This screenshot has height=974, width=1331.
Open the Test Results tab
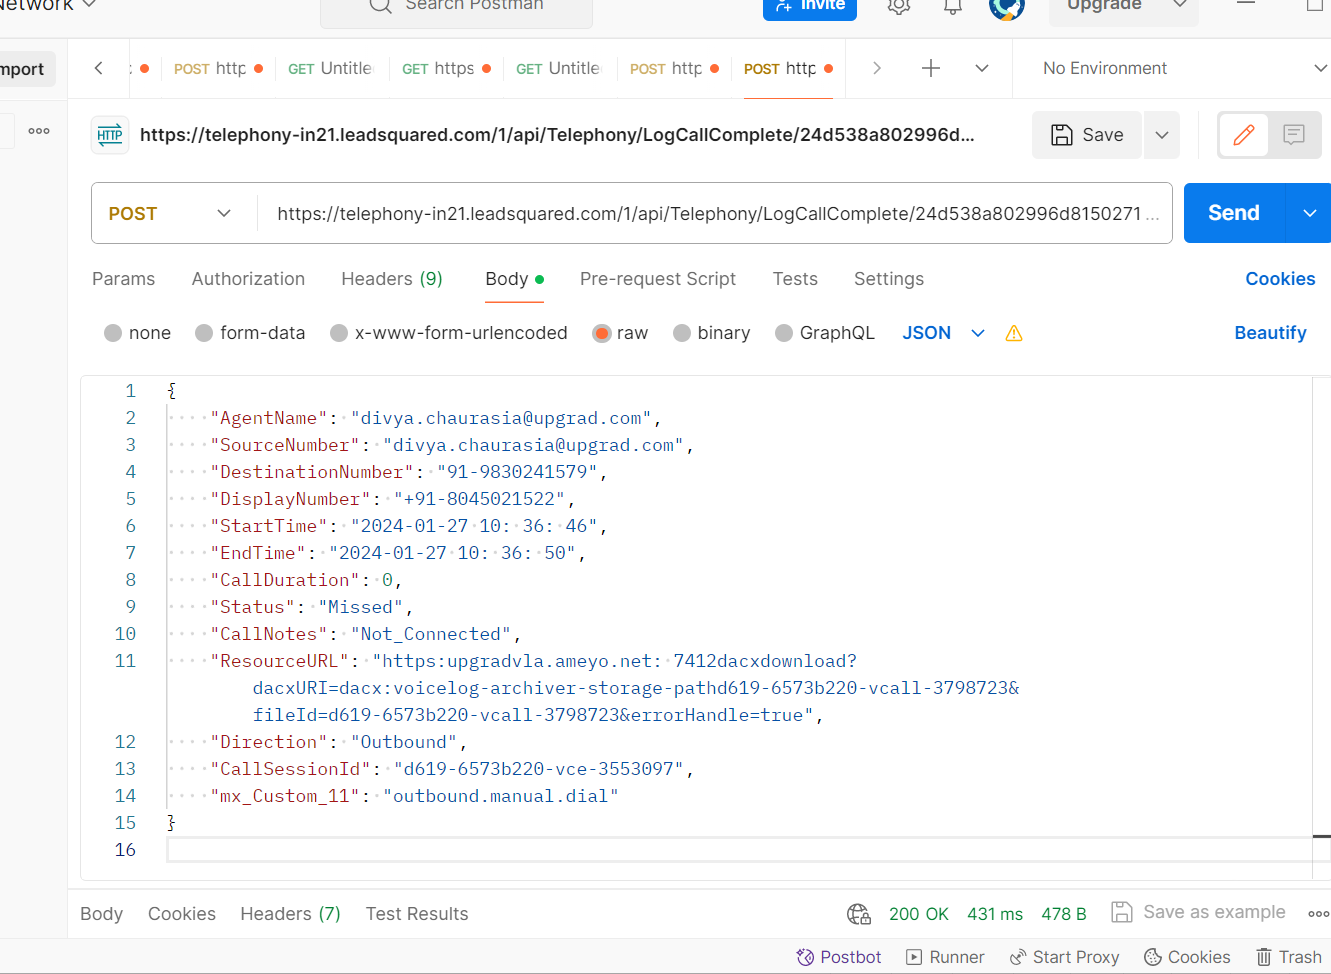coord(417,914)
